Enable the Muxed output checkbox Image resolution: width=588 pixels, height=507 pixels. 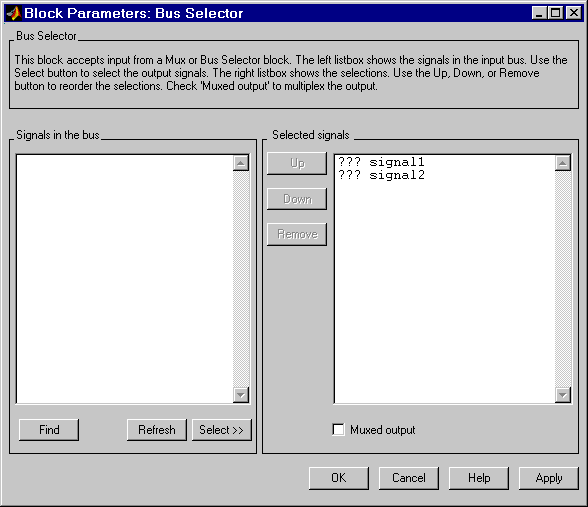(x=338, y=430)
